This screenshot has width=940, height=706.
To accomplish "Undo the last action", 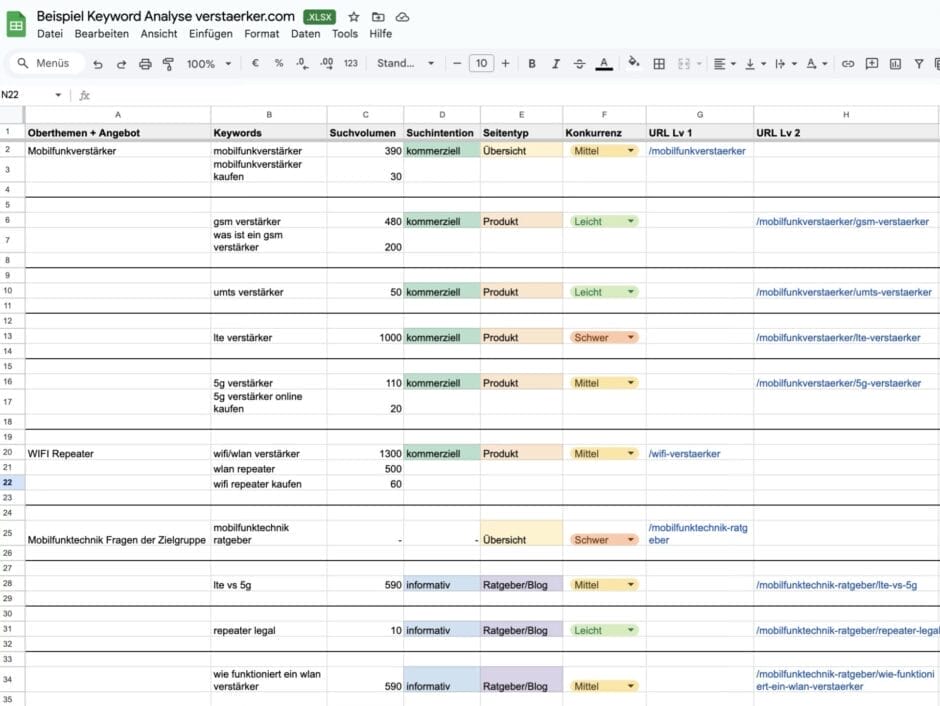I will tap(98, 64).
